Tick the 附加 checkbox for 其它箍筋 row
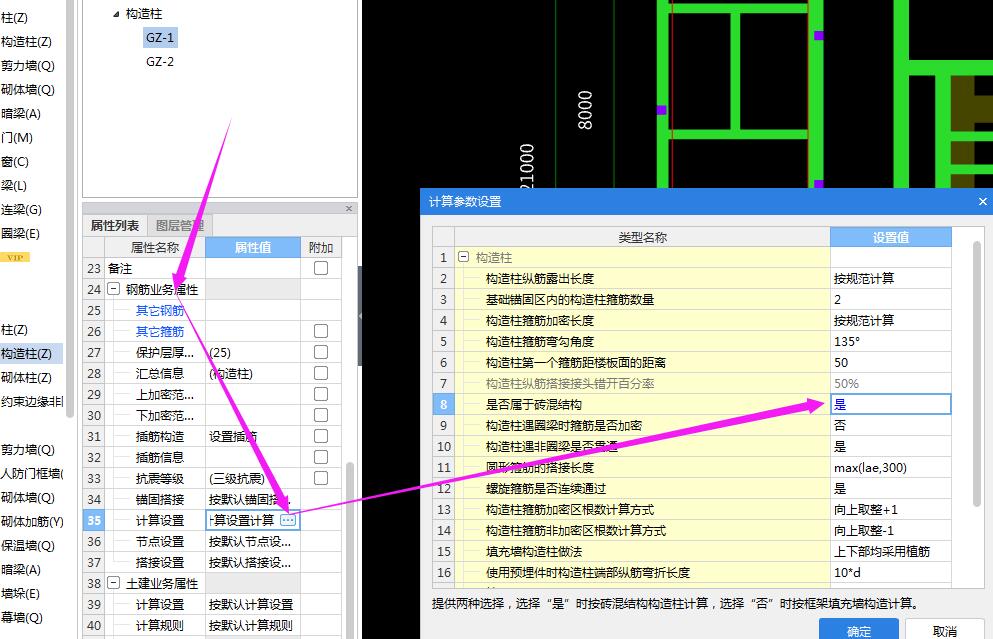The width and height of the screenshot is (993, 639). [321, 331]
